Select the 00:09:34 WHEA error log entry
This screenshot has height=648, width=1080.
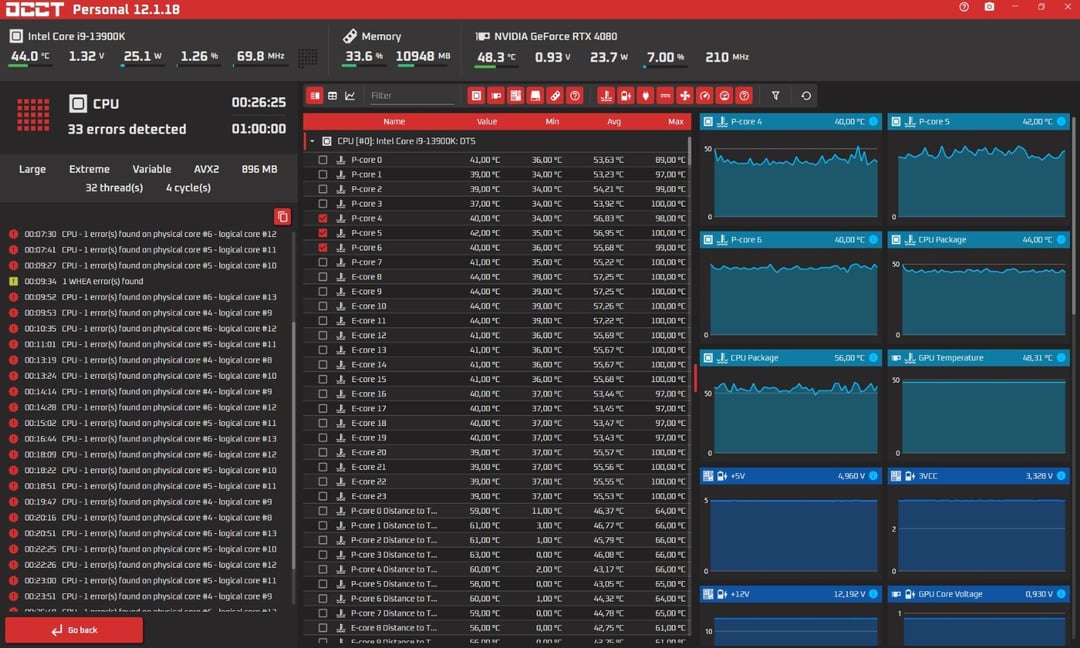click(145, 281)
